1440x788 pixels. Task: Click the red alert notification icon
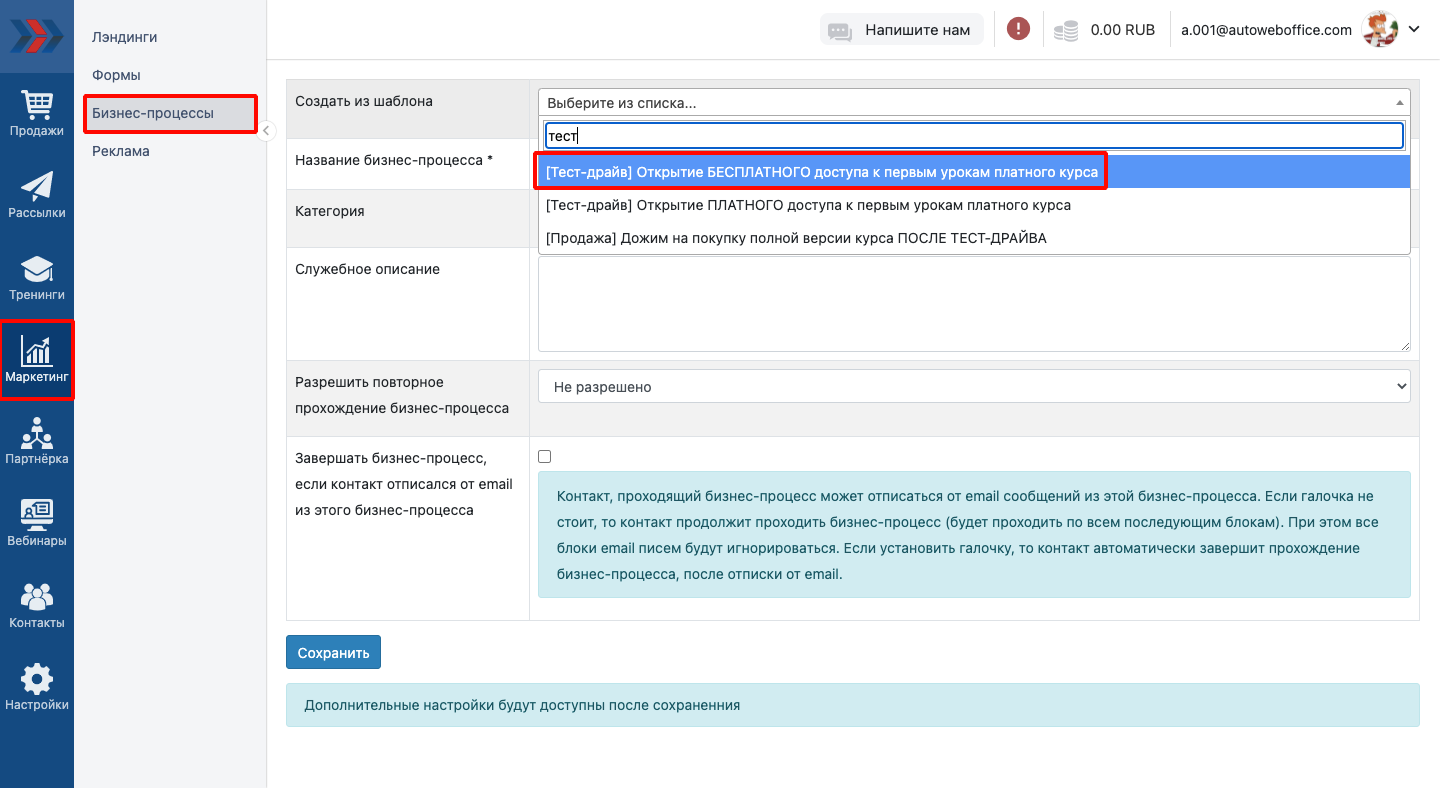[x=1018, y=29]
